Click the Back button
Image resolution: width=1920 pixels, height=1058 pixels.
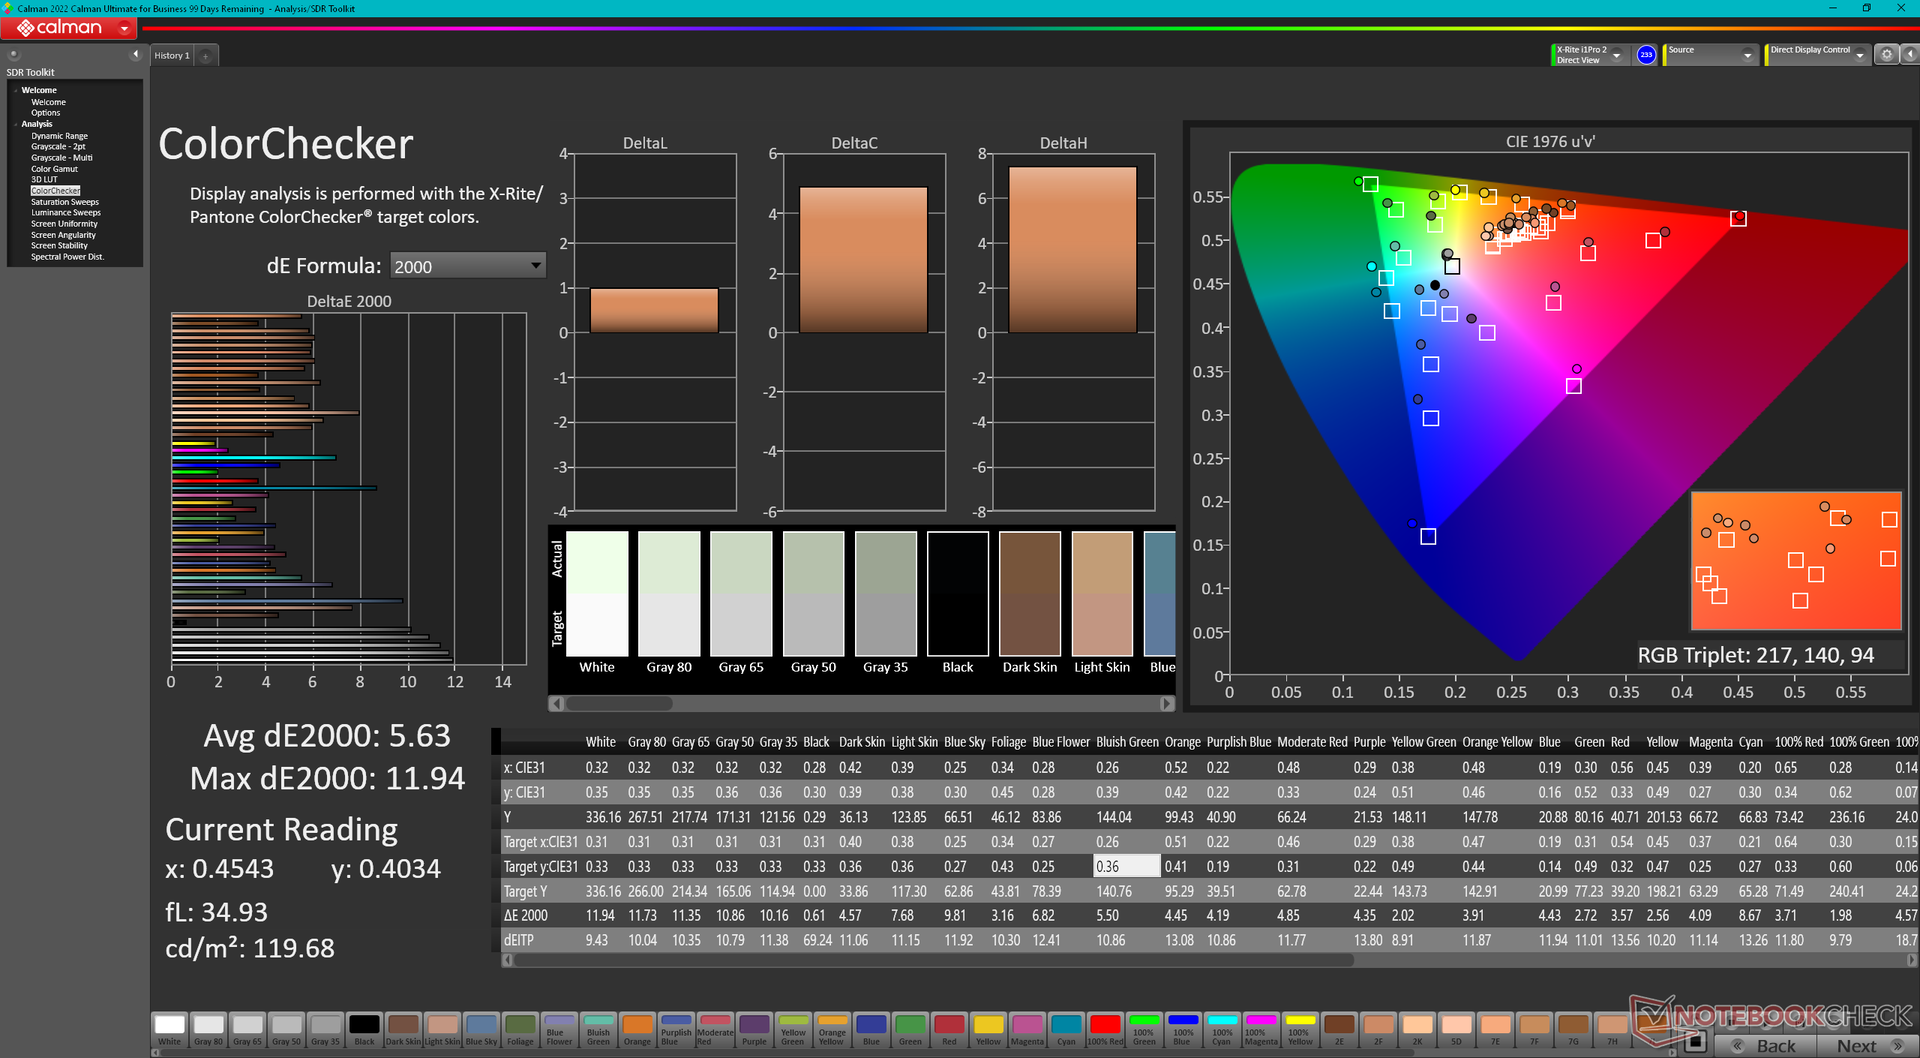[1765, 1046]
